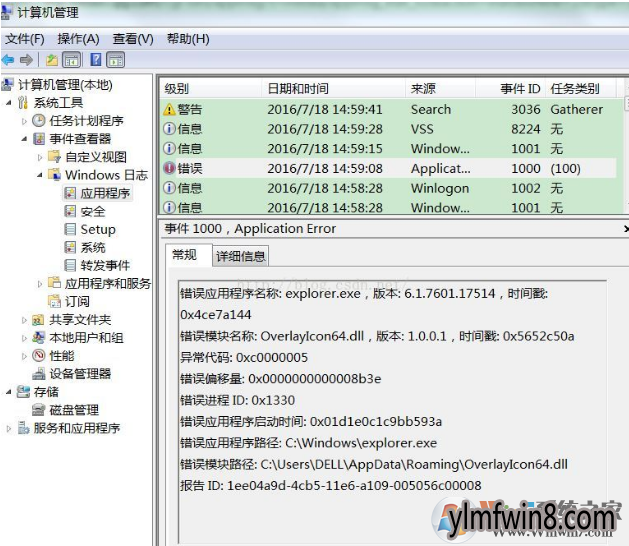
Task: Expand the 任务计划程序 node arrow
Action: [x=24, y=121]
